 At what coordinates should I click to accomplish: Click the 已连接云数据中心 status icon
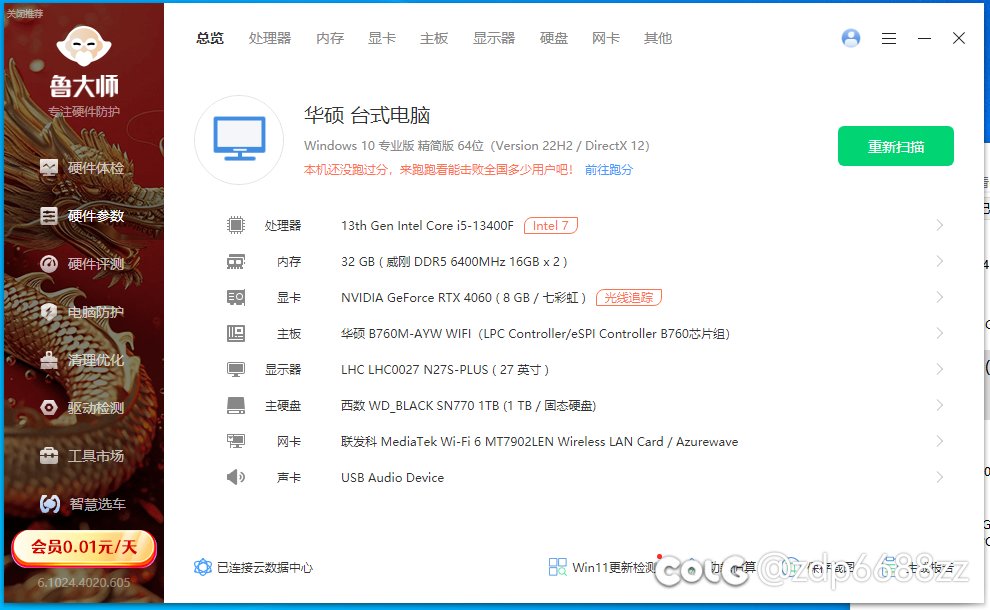click(203, 567)
